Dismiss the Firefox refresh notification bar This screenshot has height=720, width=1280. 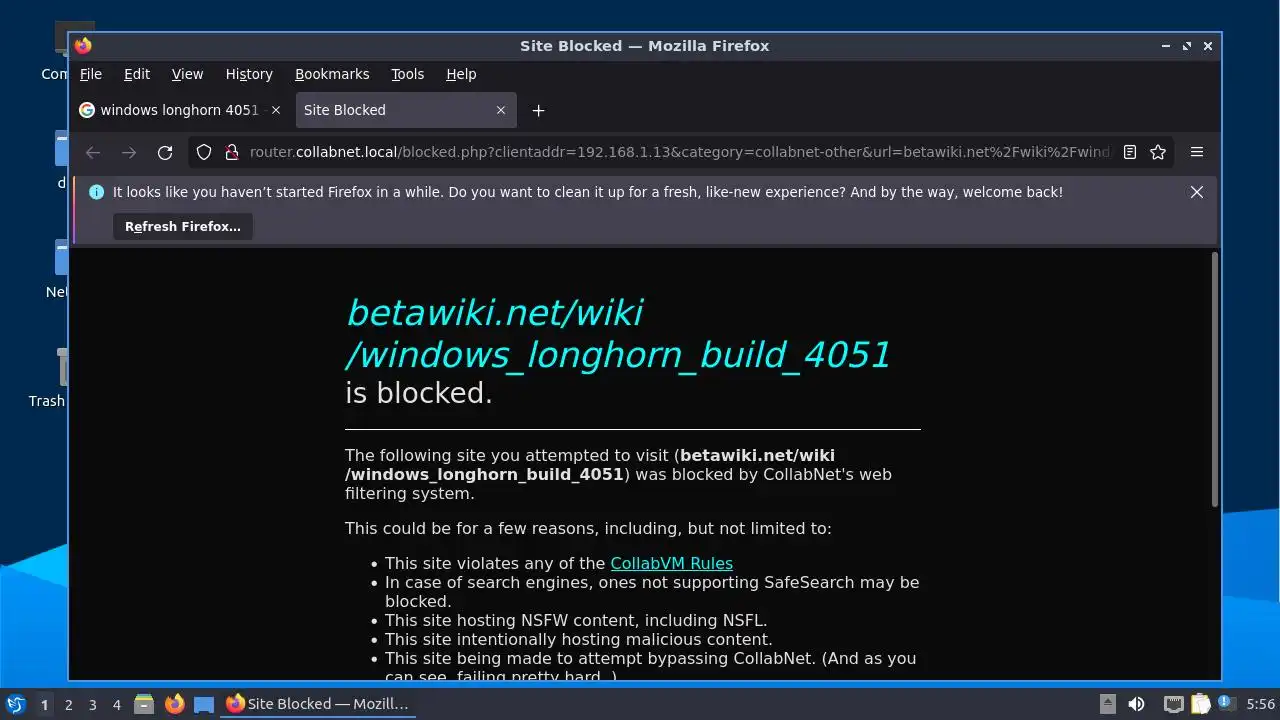click(1196, 192)
